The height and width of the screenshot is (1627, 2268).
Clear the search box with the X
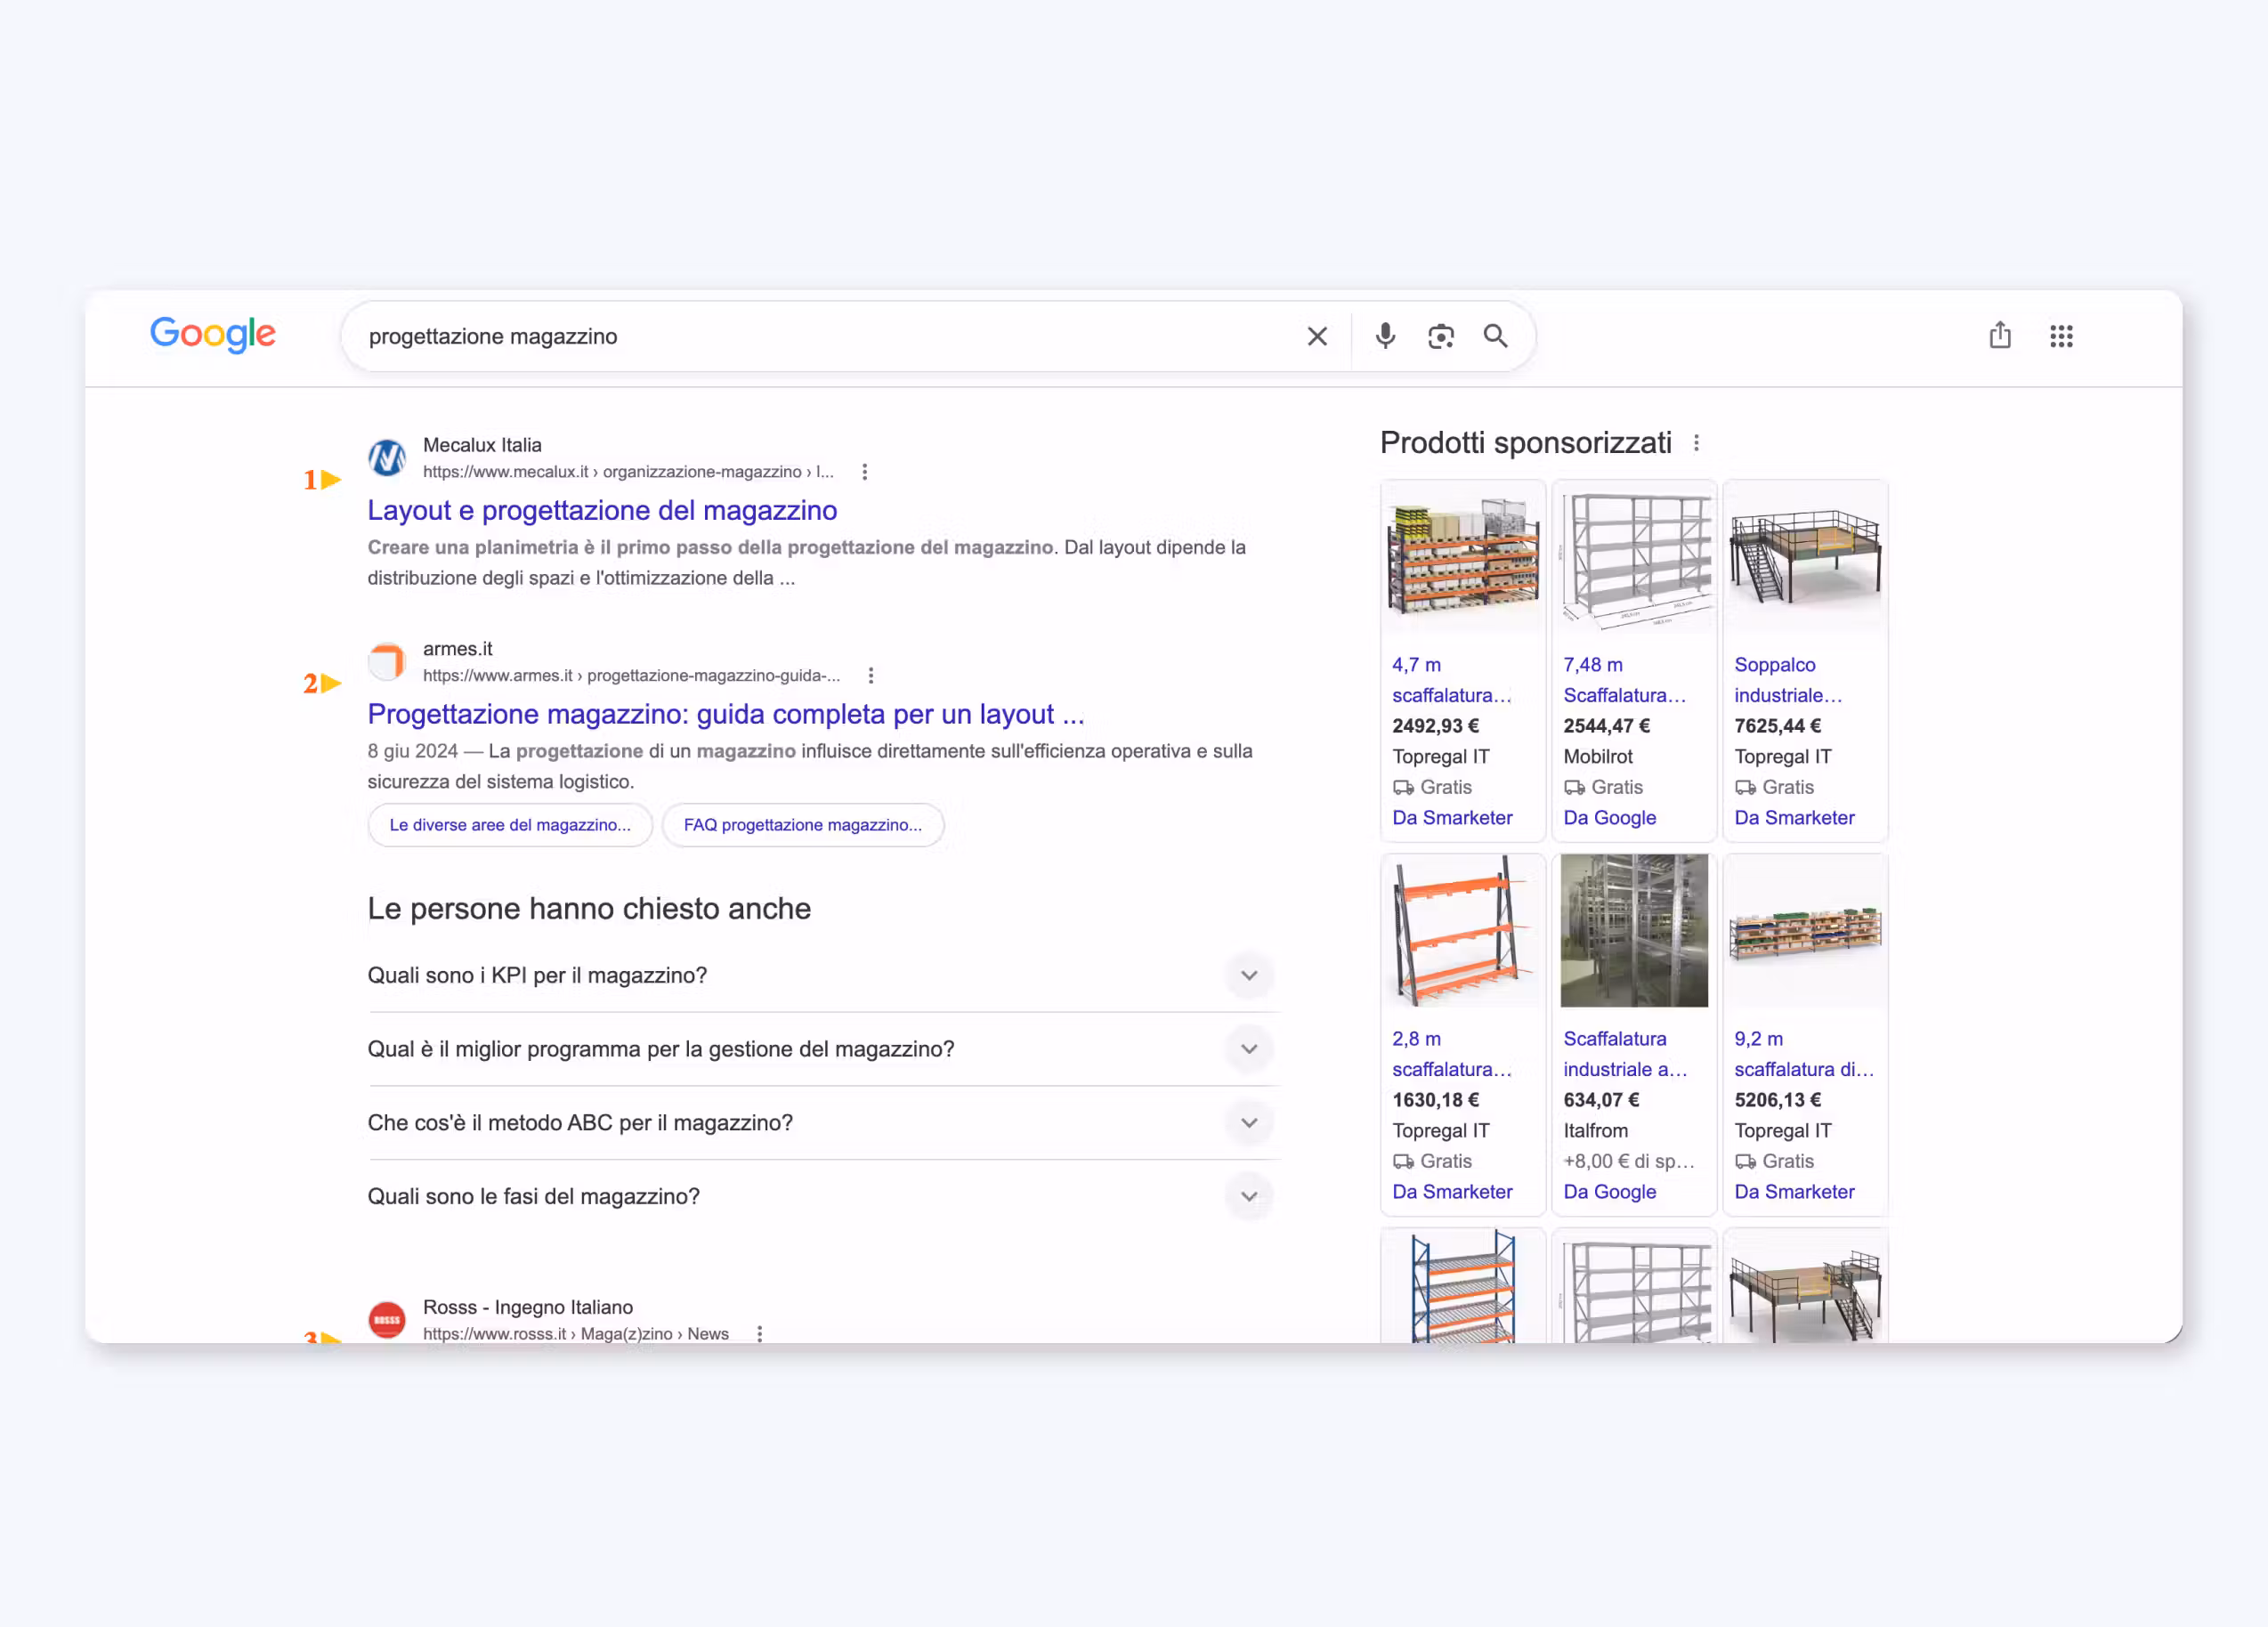(1317, 336)
